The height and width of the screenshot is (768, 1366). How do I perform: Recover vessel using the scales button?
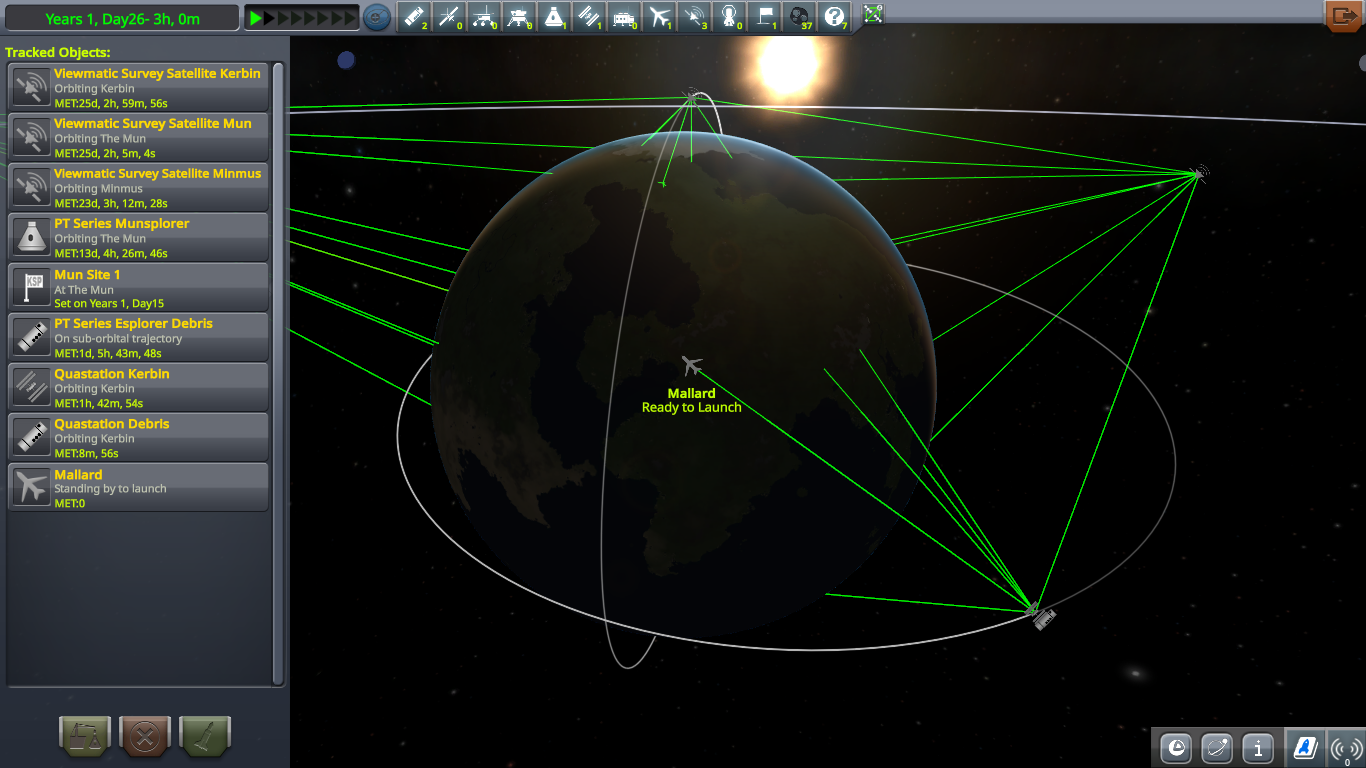pyautogui.click(x=85, y=736)
